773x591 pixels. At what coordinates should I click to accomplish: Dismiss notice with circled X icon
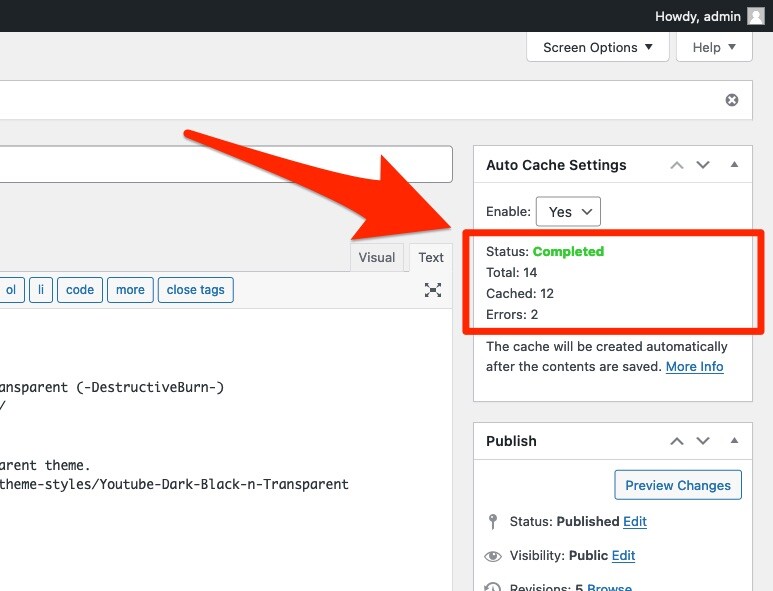(732, 100)
